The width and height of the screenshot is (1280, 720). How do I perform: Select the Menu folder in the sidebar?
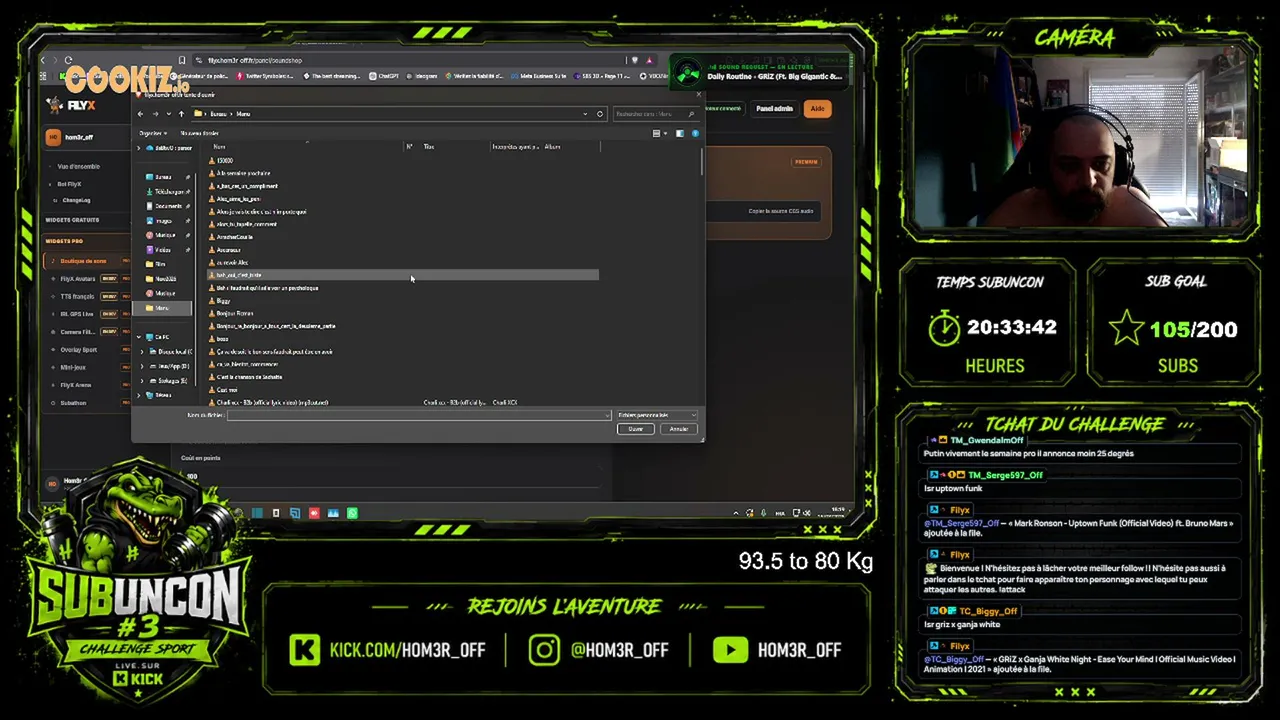point(162,308)
